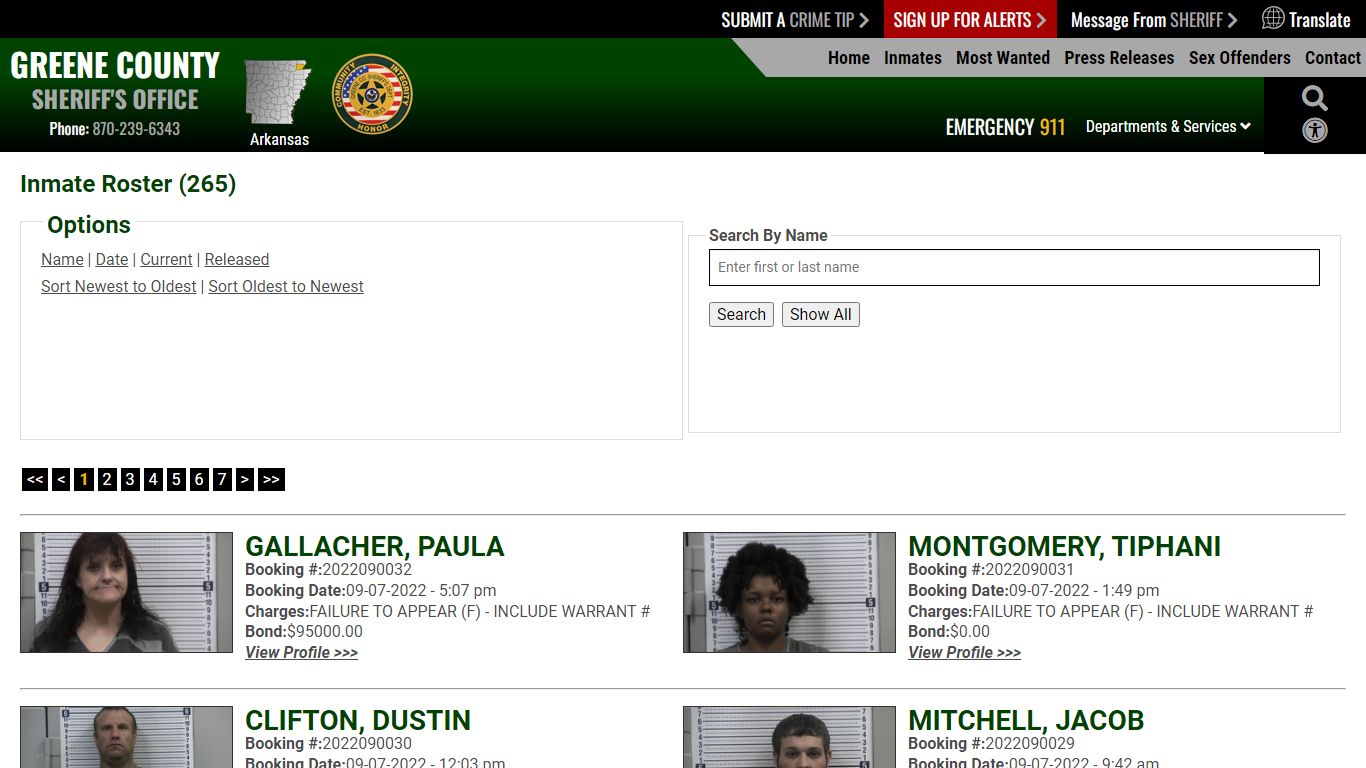Open the site search magnifier icon
1366x768 pixels.
pos(1315,98)
